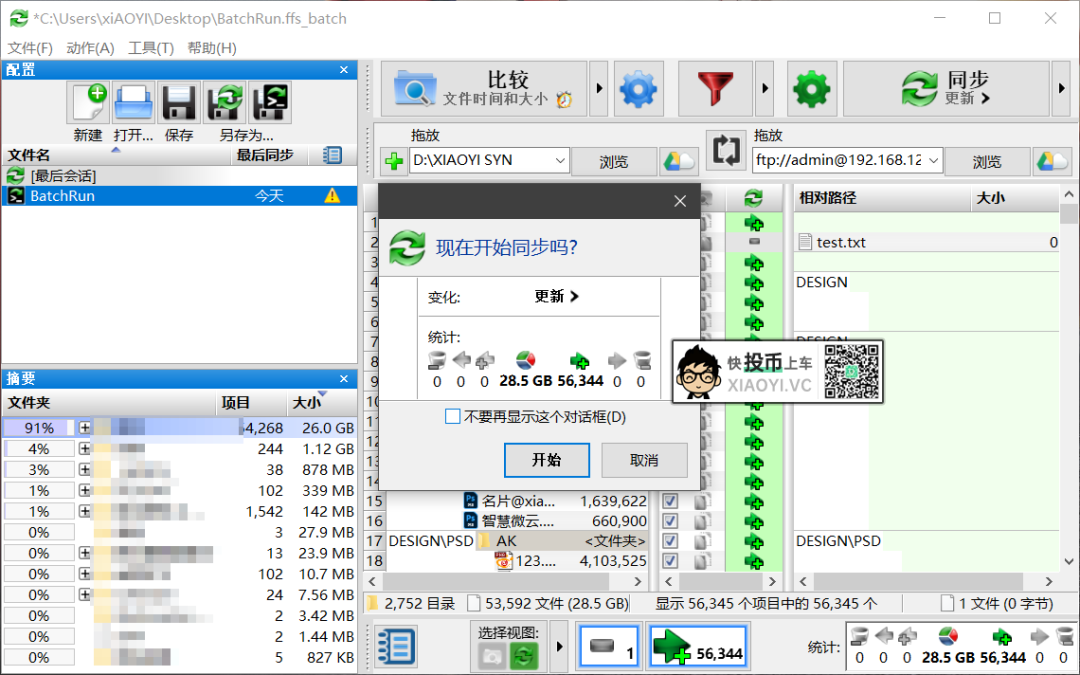Click the 4% progress bar in summary
The image size is (1080, 675).
click(x=39, y=448)
